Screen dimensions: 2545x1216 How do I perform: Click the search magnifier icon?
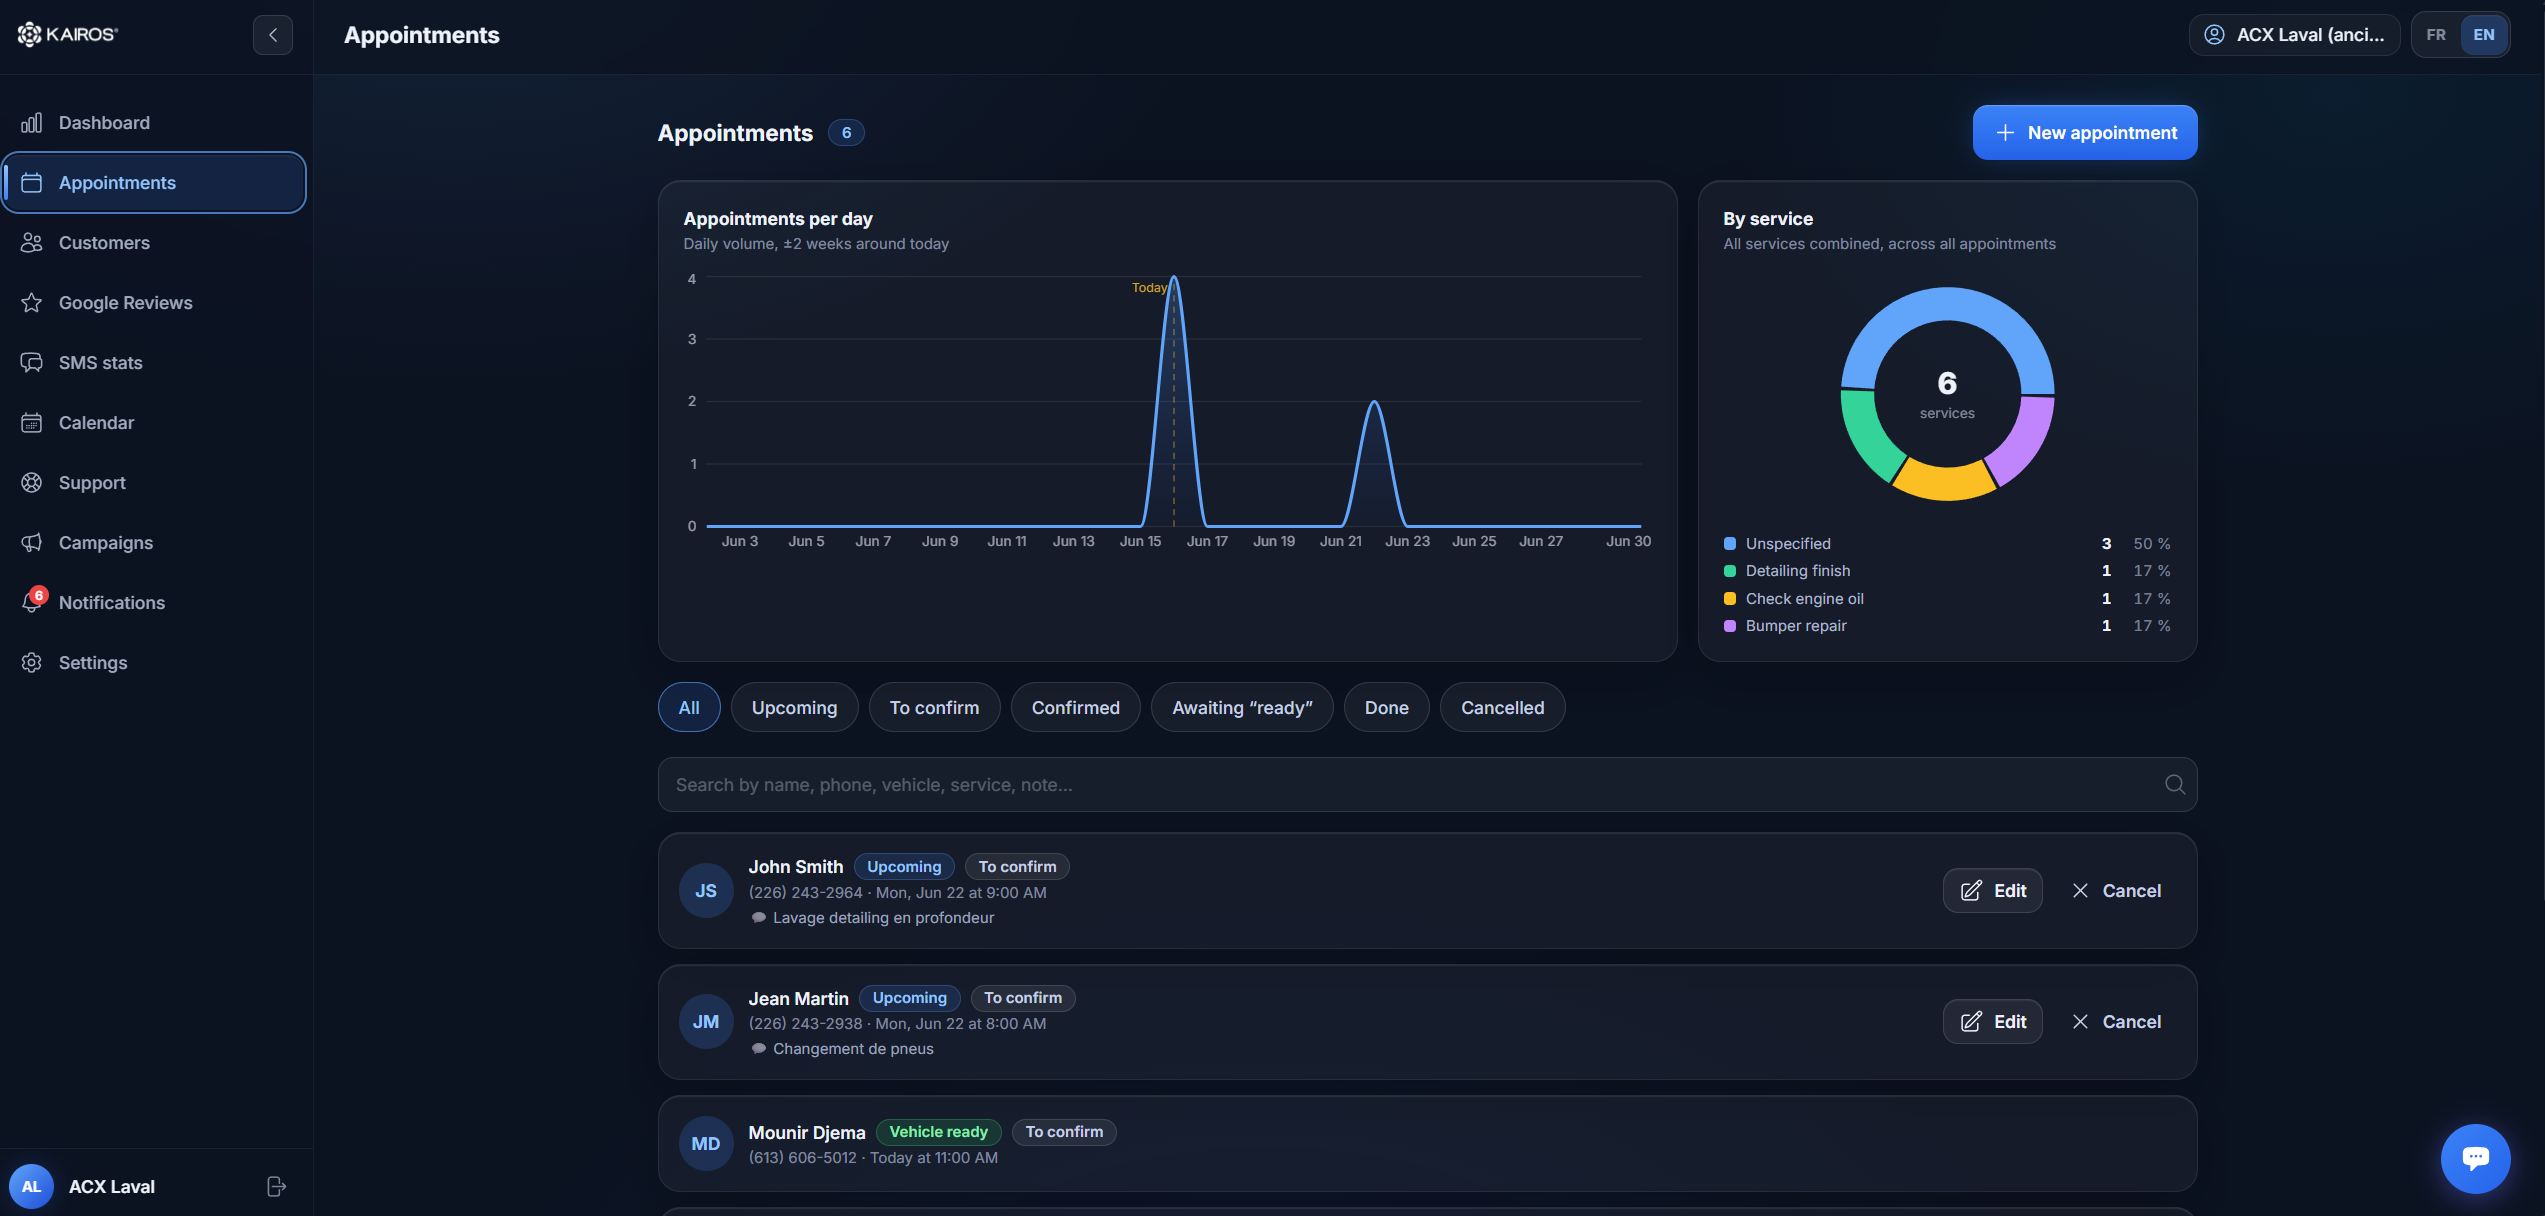[x=2174, y=785]
